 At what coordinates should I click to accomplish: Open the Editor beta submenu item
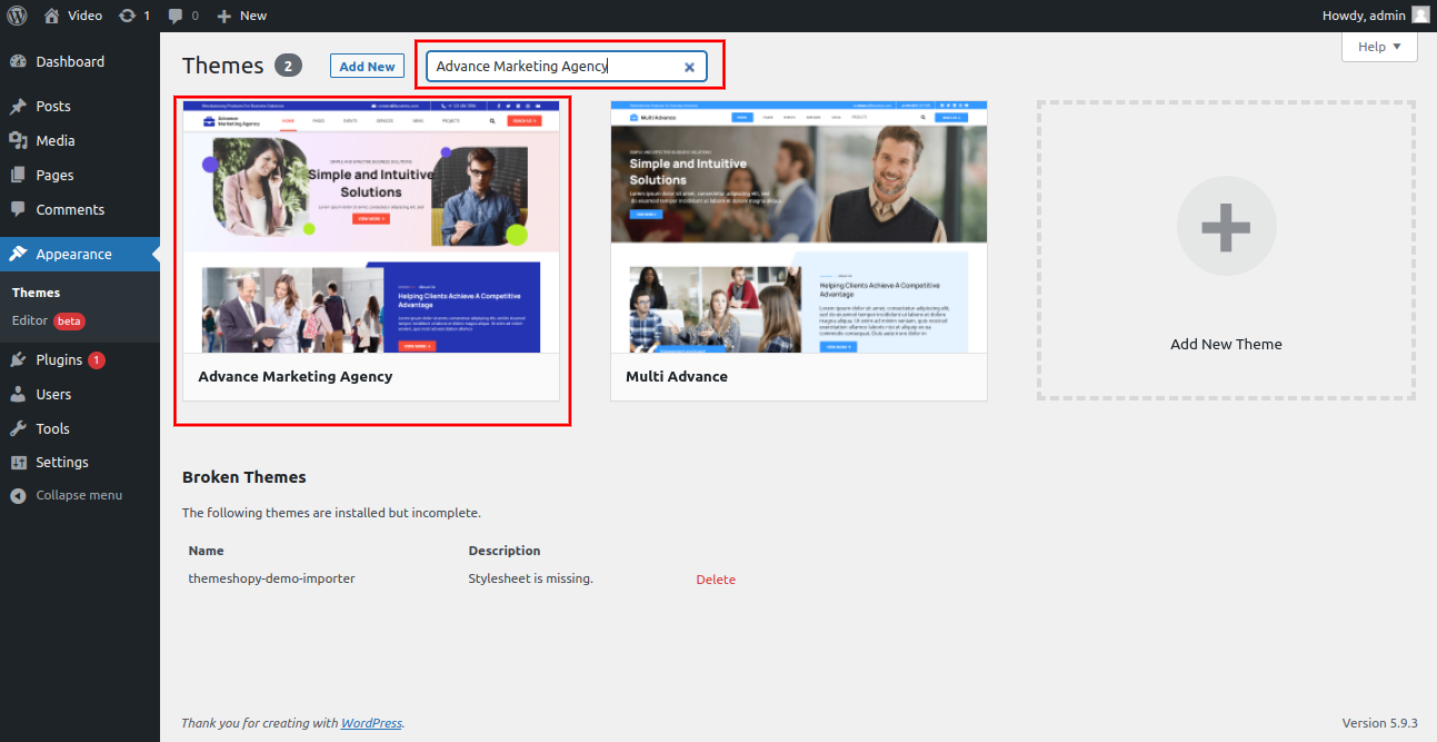(x=30, y=321)
